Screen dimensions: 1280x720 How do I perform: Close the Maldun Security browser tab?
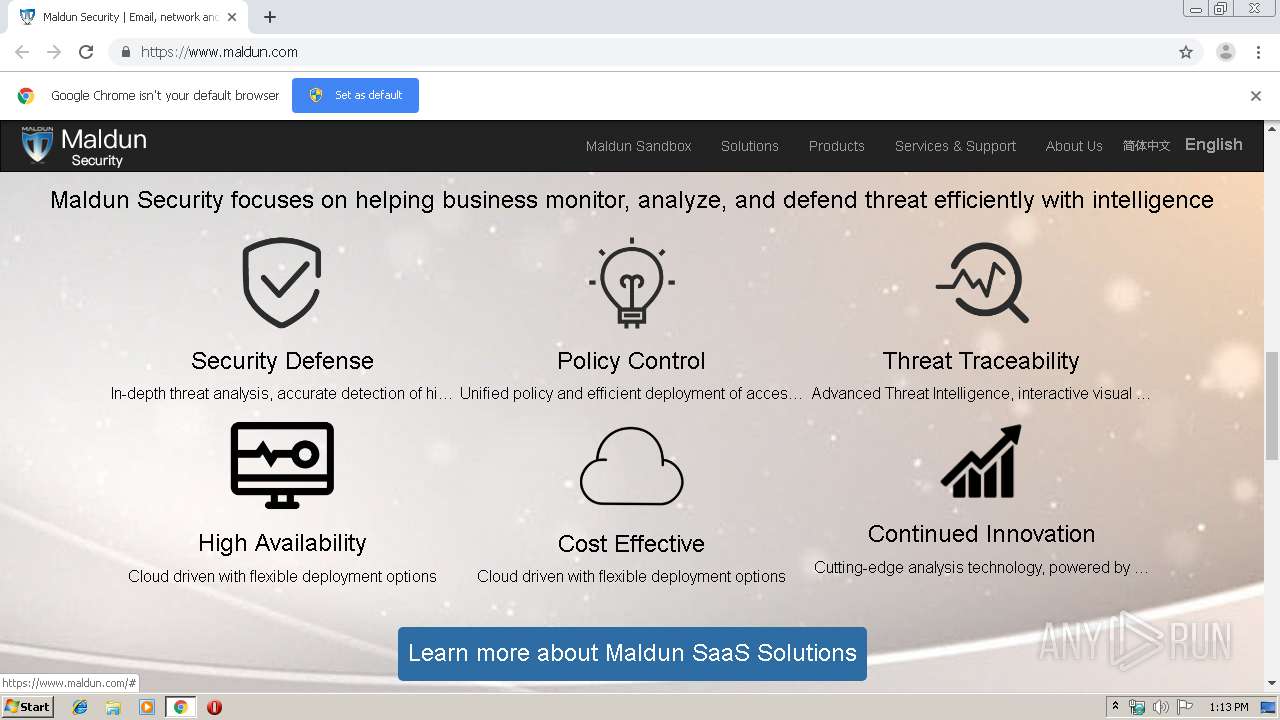pos(232,17)
